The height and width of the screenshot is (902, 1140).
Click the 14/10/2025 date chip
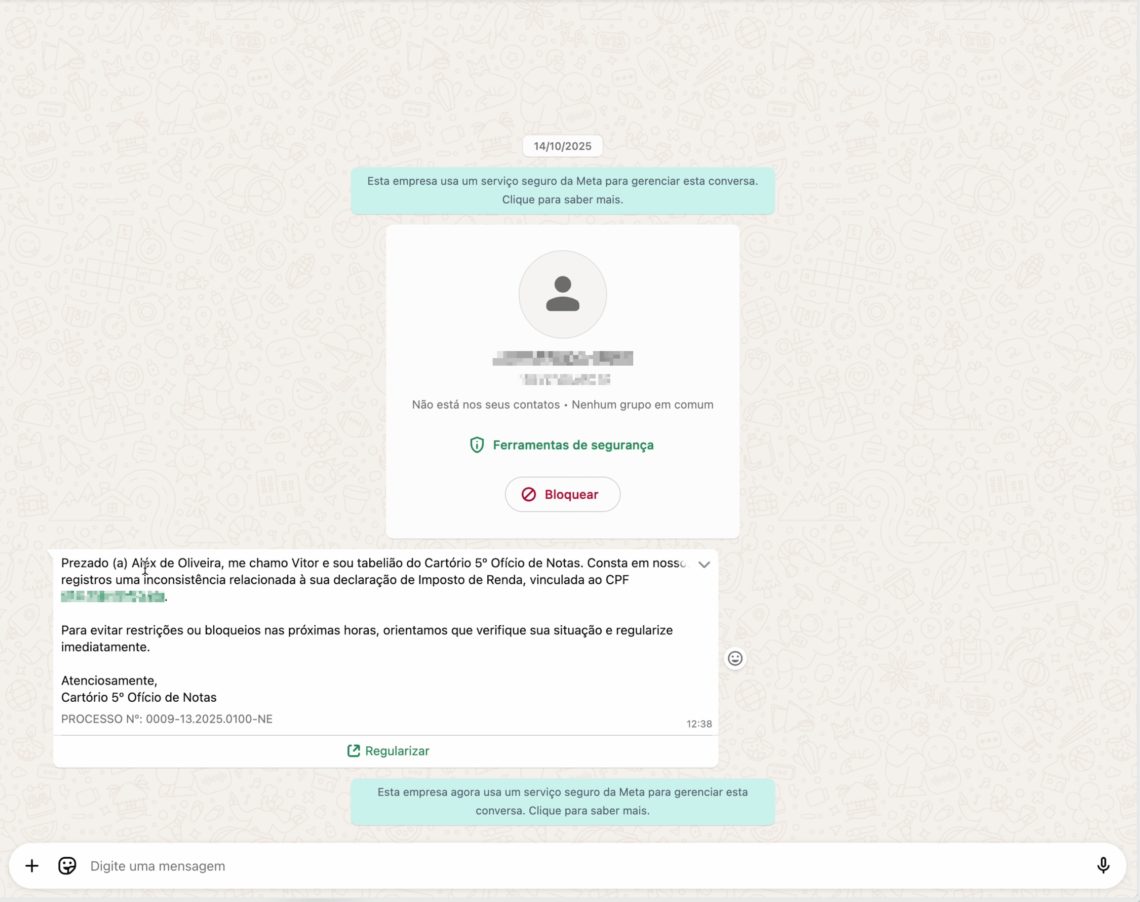pos(562,146)
